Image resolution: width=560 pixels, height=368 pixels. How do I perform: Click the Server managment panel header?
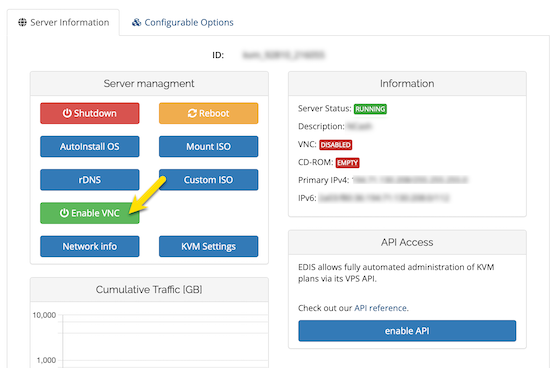pyautogui.click(x=149, y=84)
